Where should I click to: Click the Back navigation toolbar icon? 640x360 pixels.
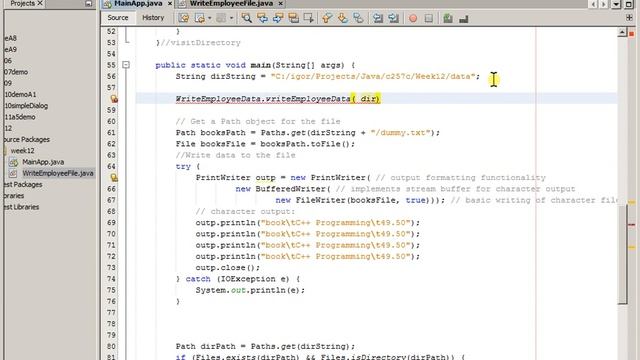point(200,18)
